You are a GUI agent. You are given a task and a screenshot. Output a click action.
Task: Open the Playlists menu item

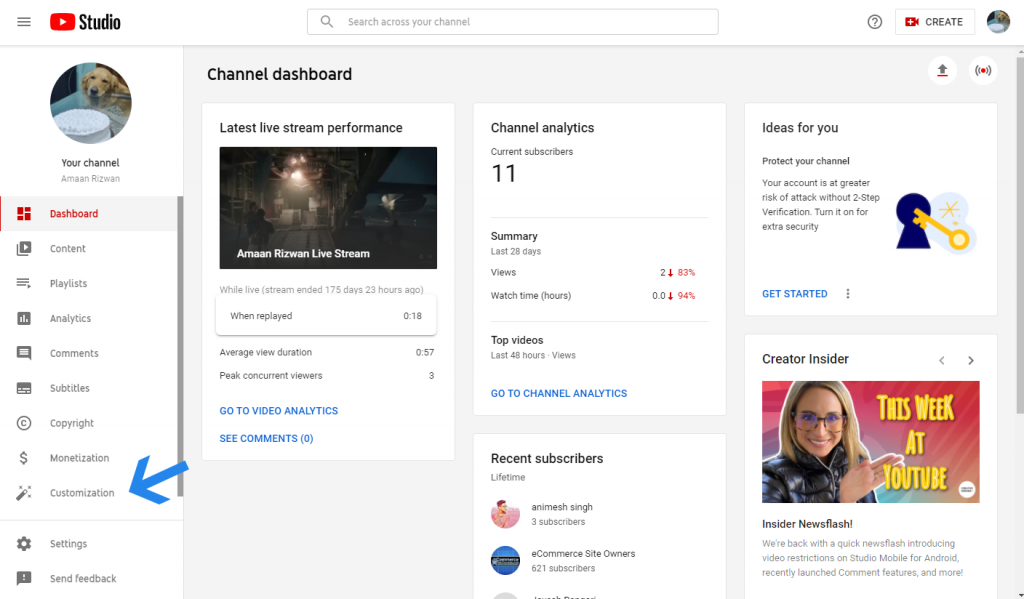(x=89, y=283)
